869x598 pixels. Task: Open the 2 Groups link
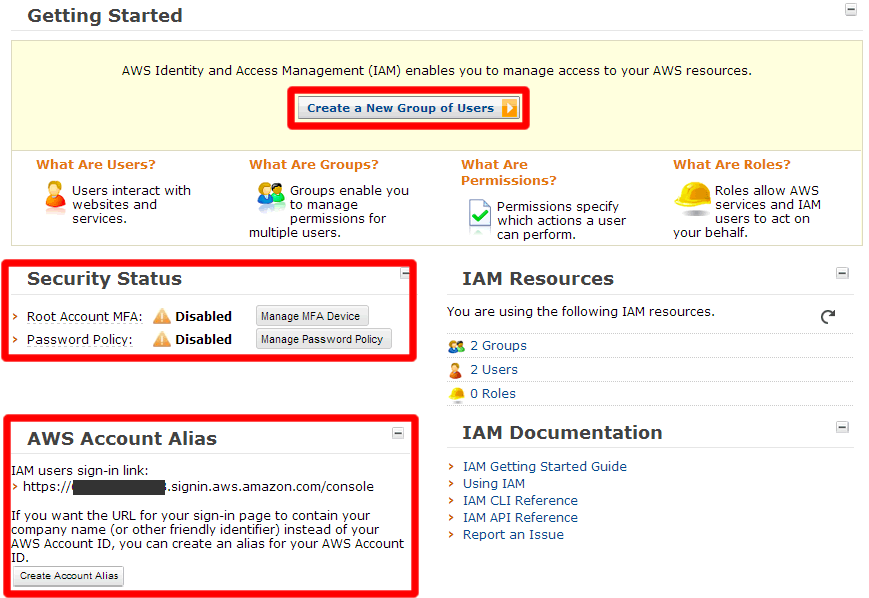[x=498, y=346]
